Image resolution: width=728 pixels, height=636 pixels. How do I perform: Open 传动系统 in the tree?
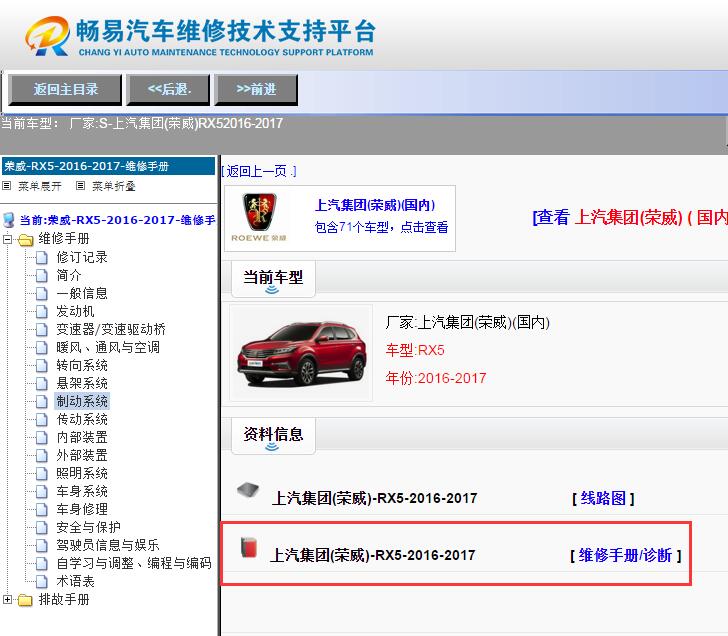(82, 419)
